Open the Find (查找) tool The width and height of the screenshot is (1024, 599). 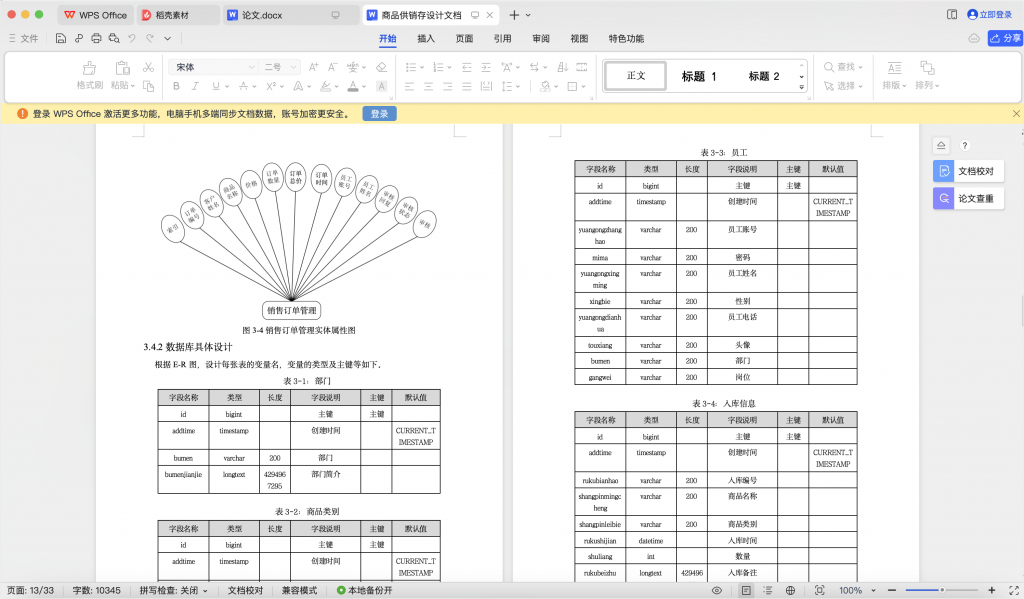tap(845, 68)
